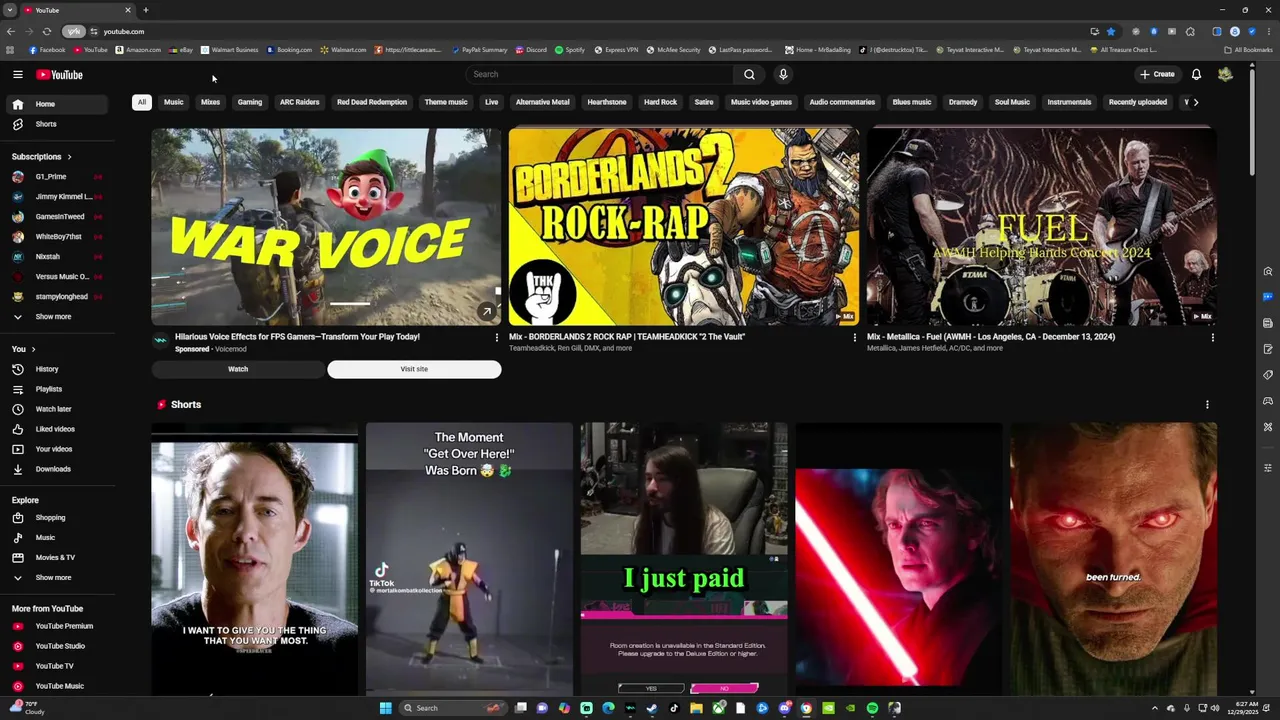Expand the You section header
Screen dimensions: 1280x720
23,349
